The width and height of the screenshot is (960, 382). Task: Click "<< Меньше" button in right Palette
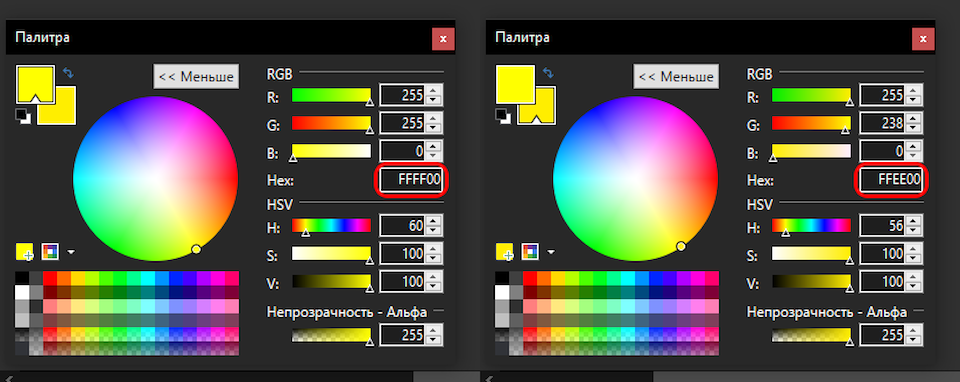[x=676, y=77]
